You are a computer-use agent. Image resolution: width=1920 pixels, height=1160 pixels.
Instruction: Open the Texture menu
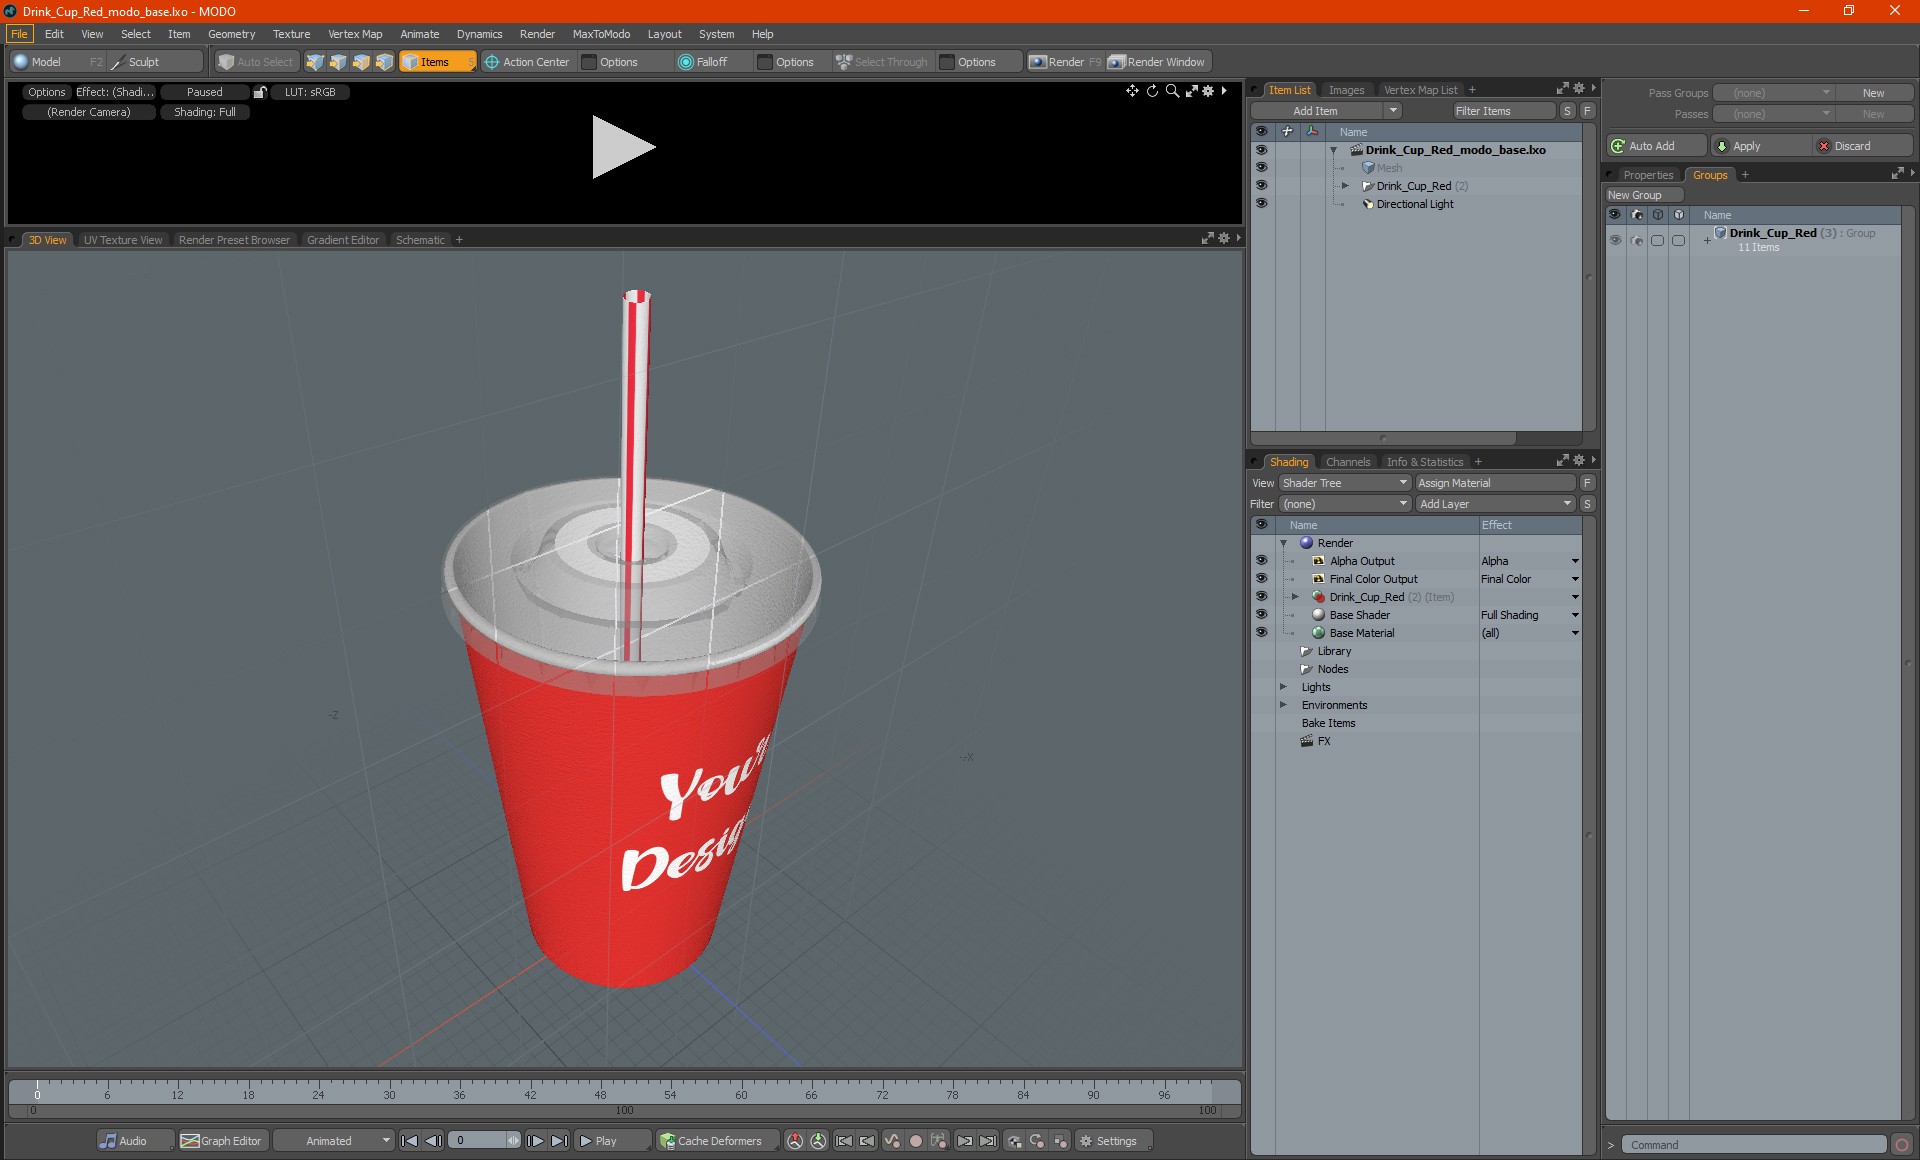point(291,34)
